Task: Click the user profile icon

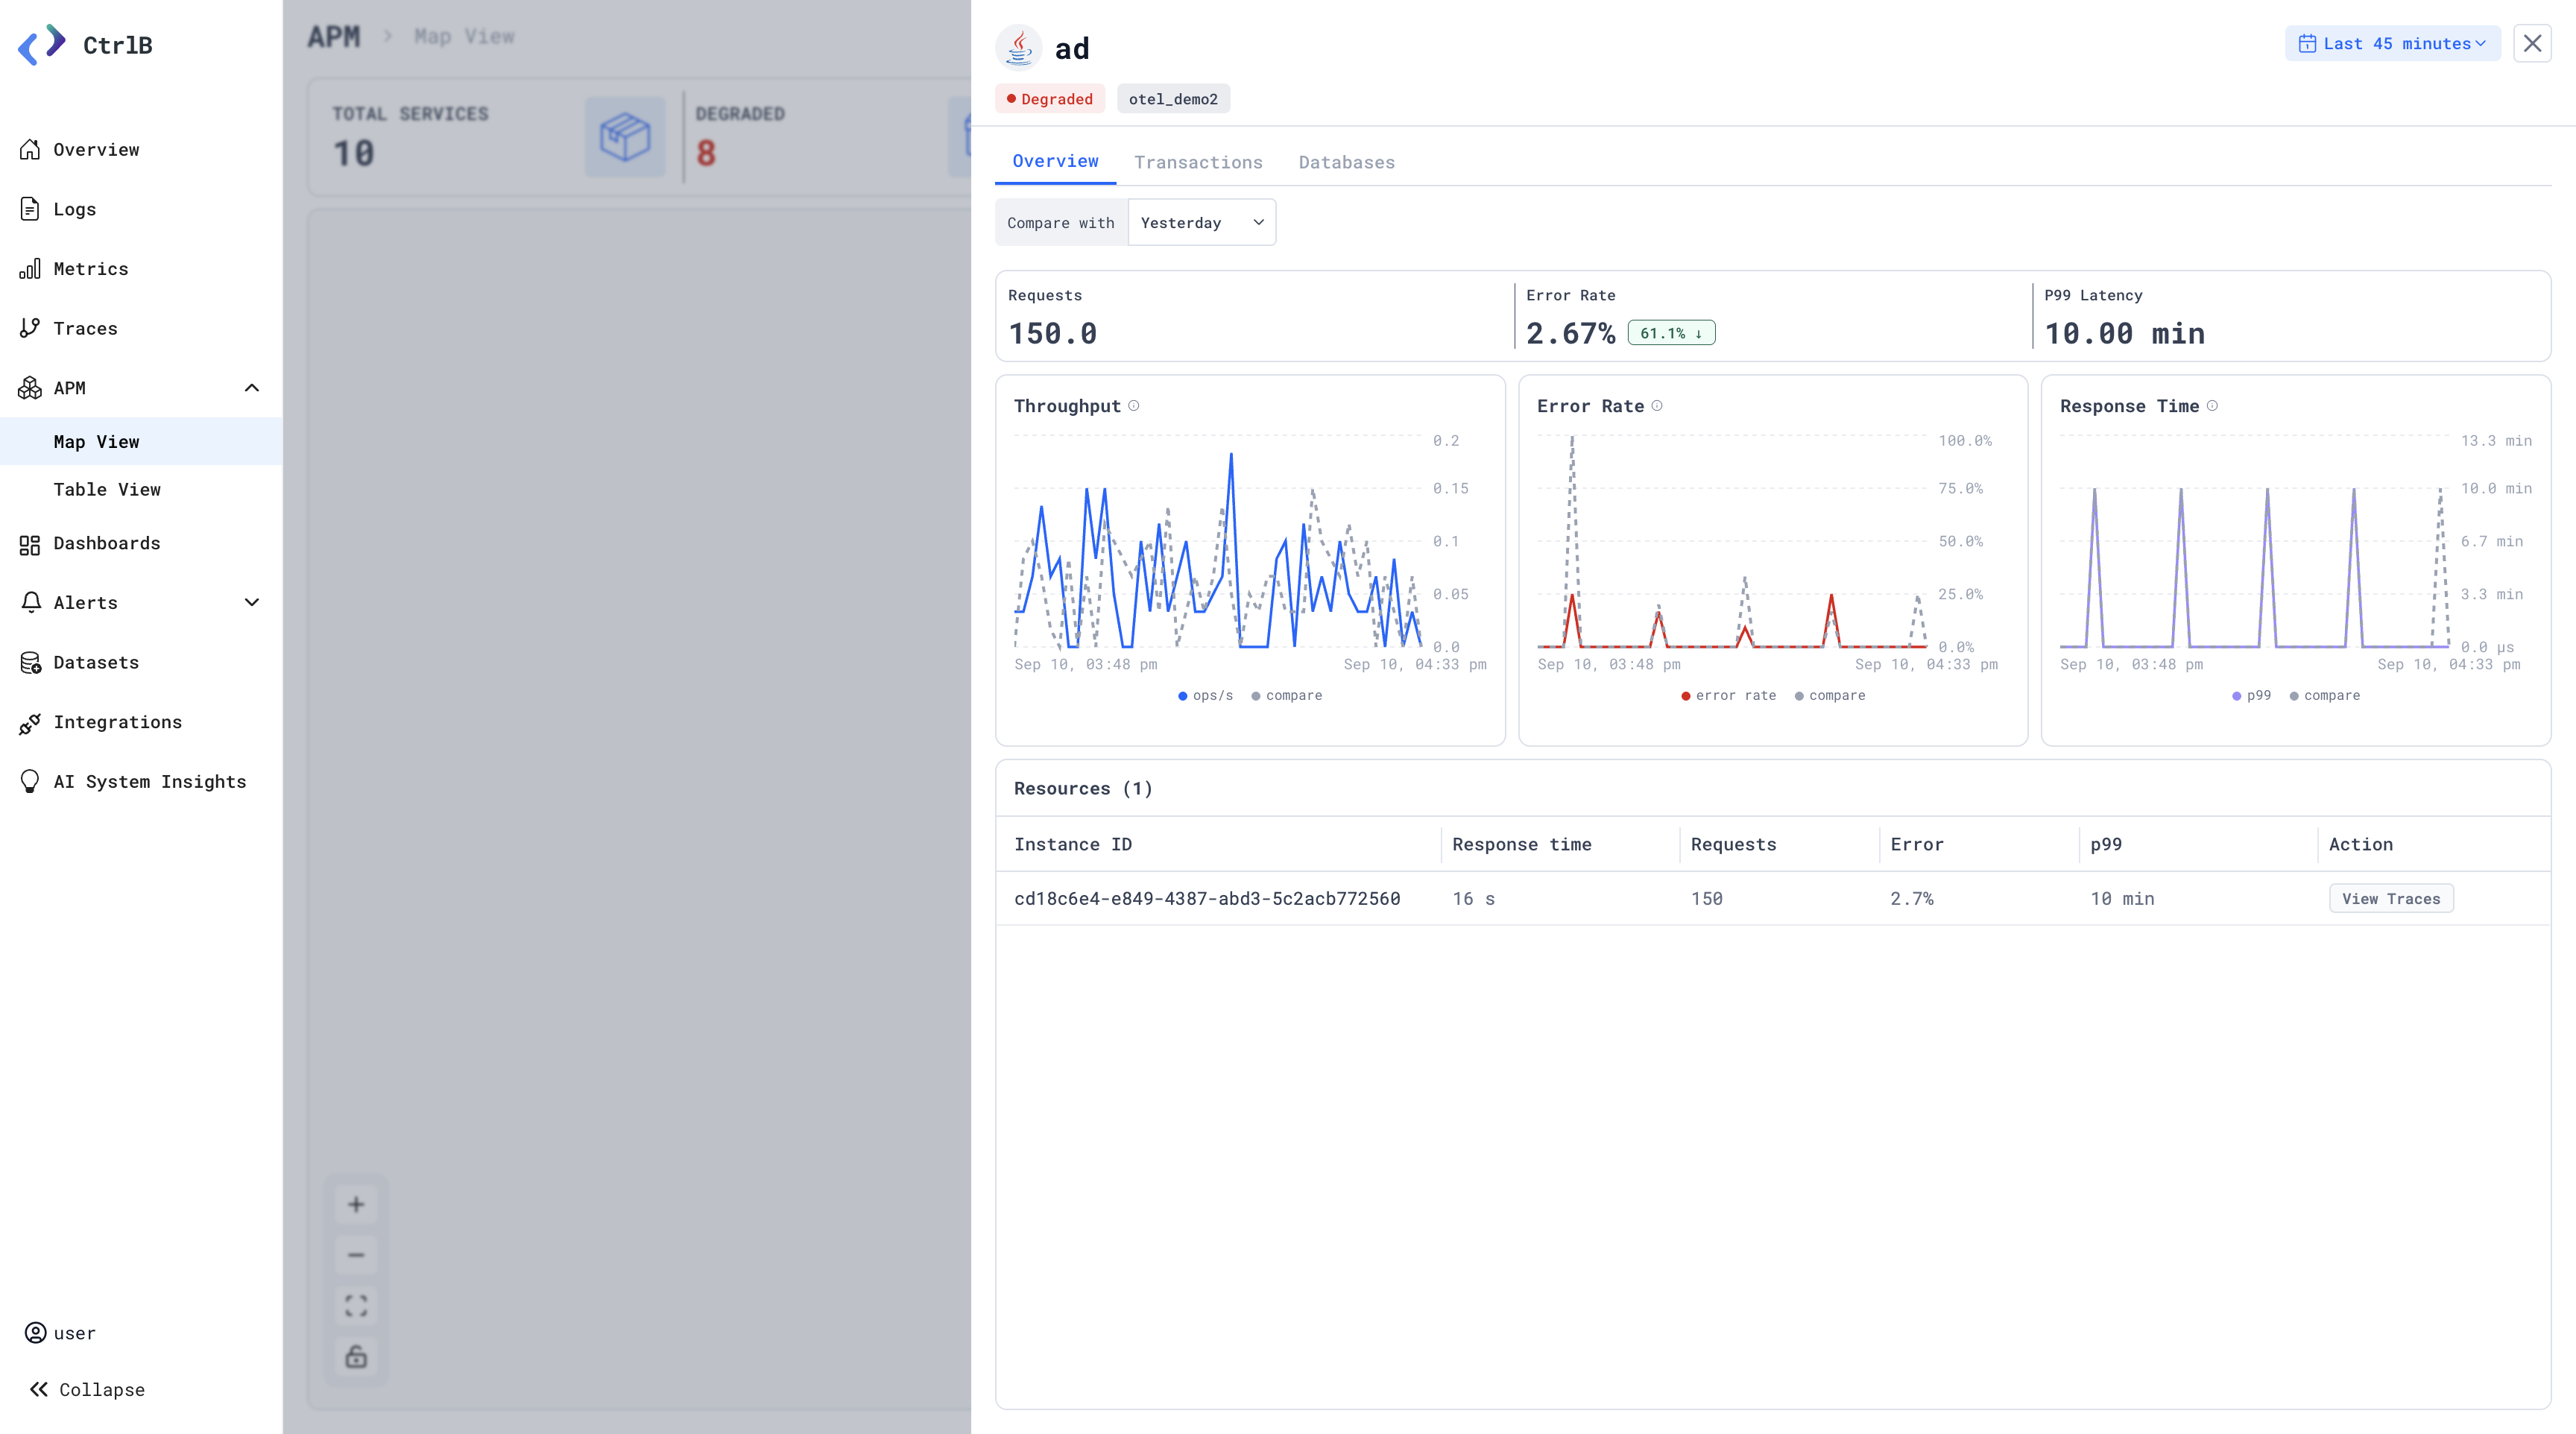Action: coord(35,1333)
